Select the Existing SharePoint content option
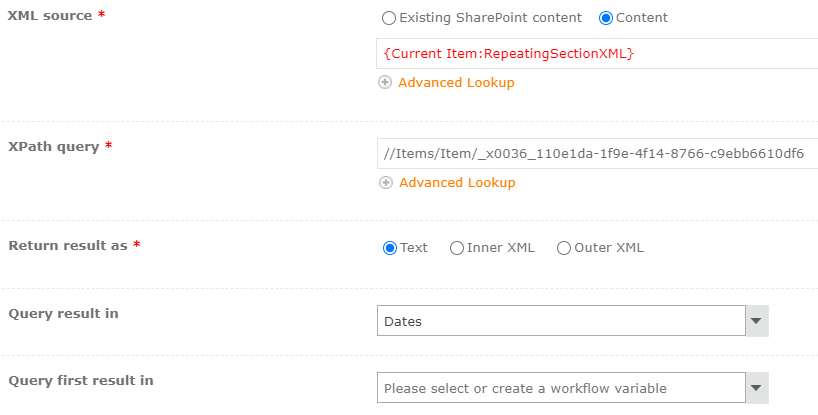 pyautogui.click(x=389, y=18)
